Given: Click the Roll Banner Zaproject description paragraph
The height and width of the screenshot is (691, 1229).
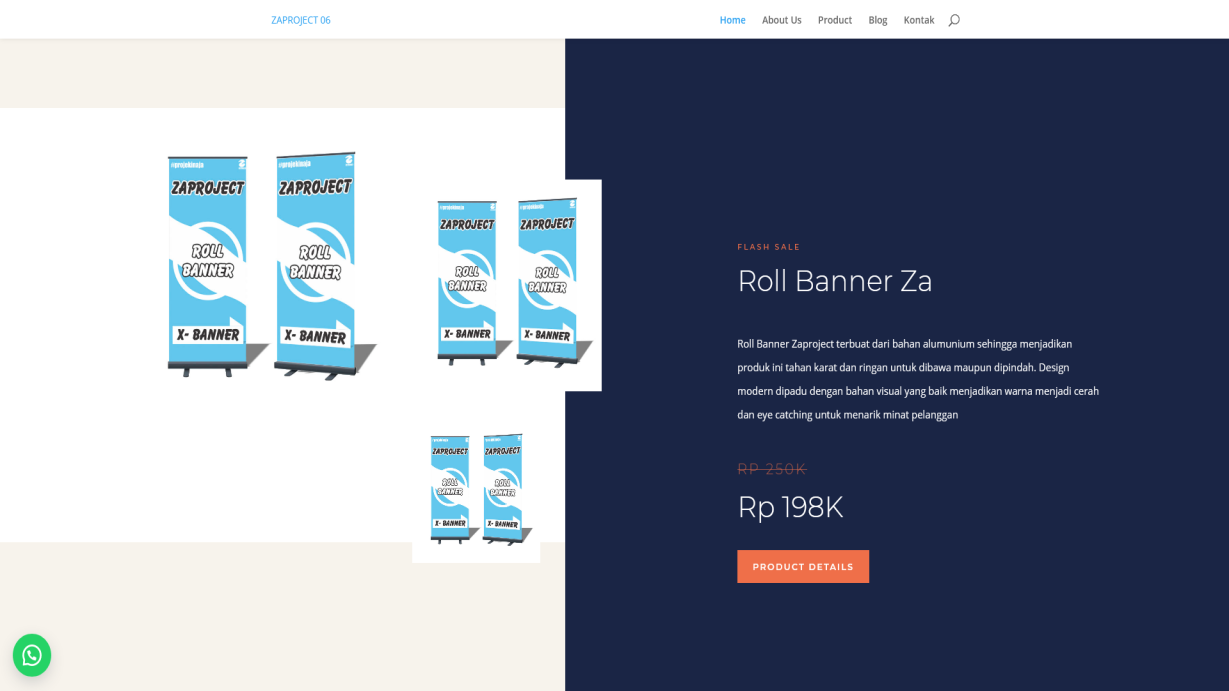Looking at the screenshot, I should (x=918, y=379).
